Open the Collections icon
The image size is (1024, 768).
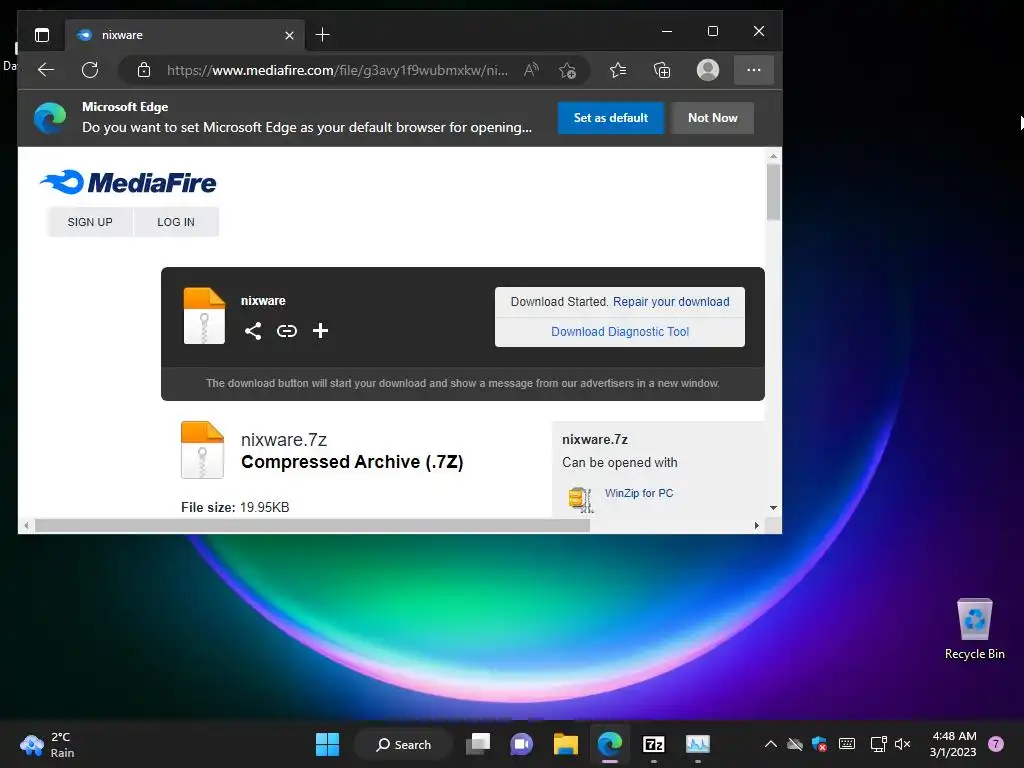[662, 70]
